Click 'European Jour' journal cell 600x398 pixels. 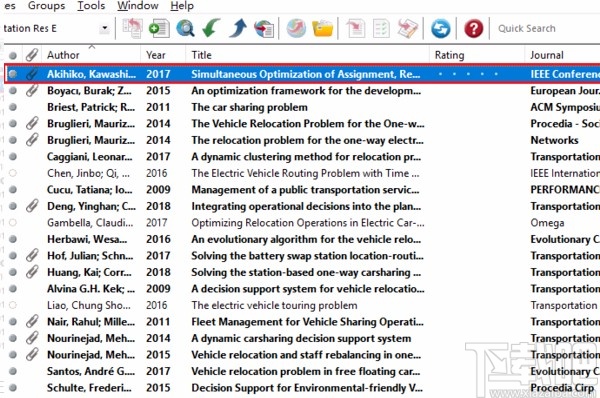pos(565,90)
